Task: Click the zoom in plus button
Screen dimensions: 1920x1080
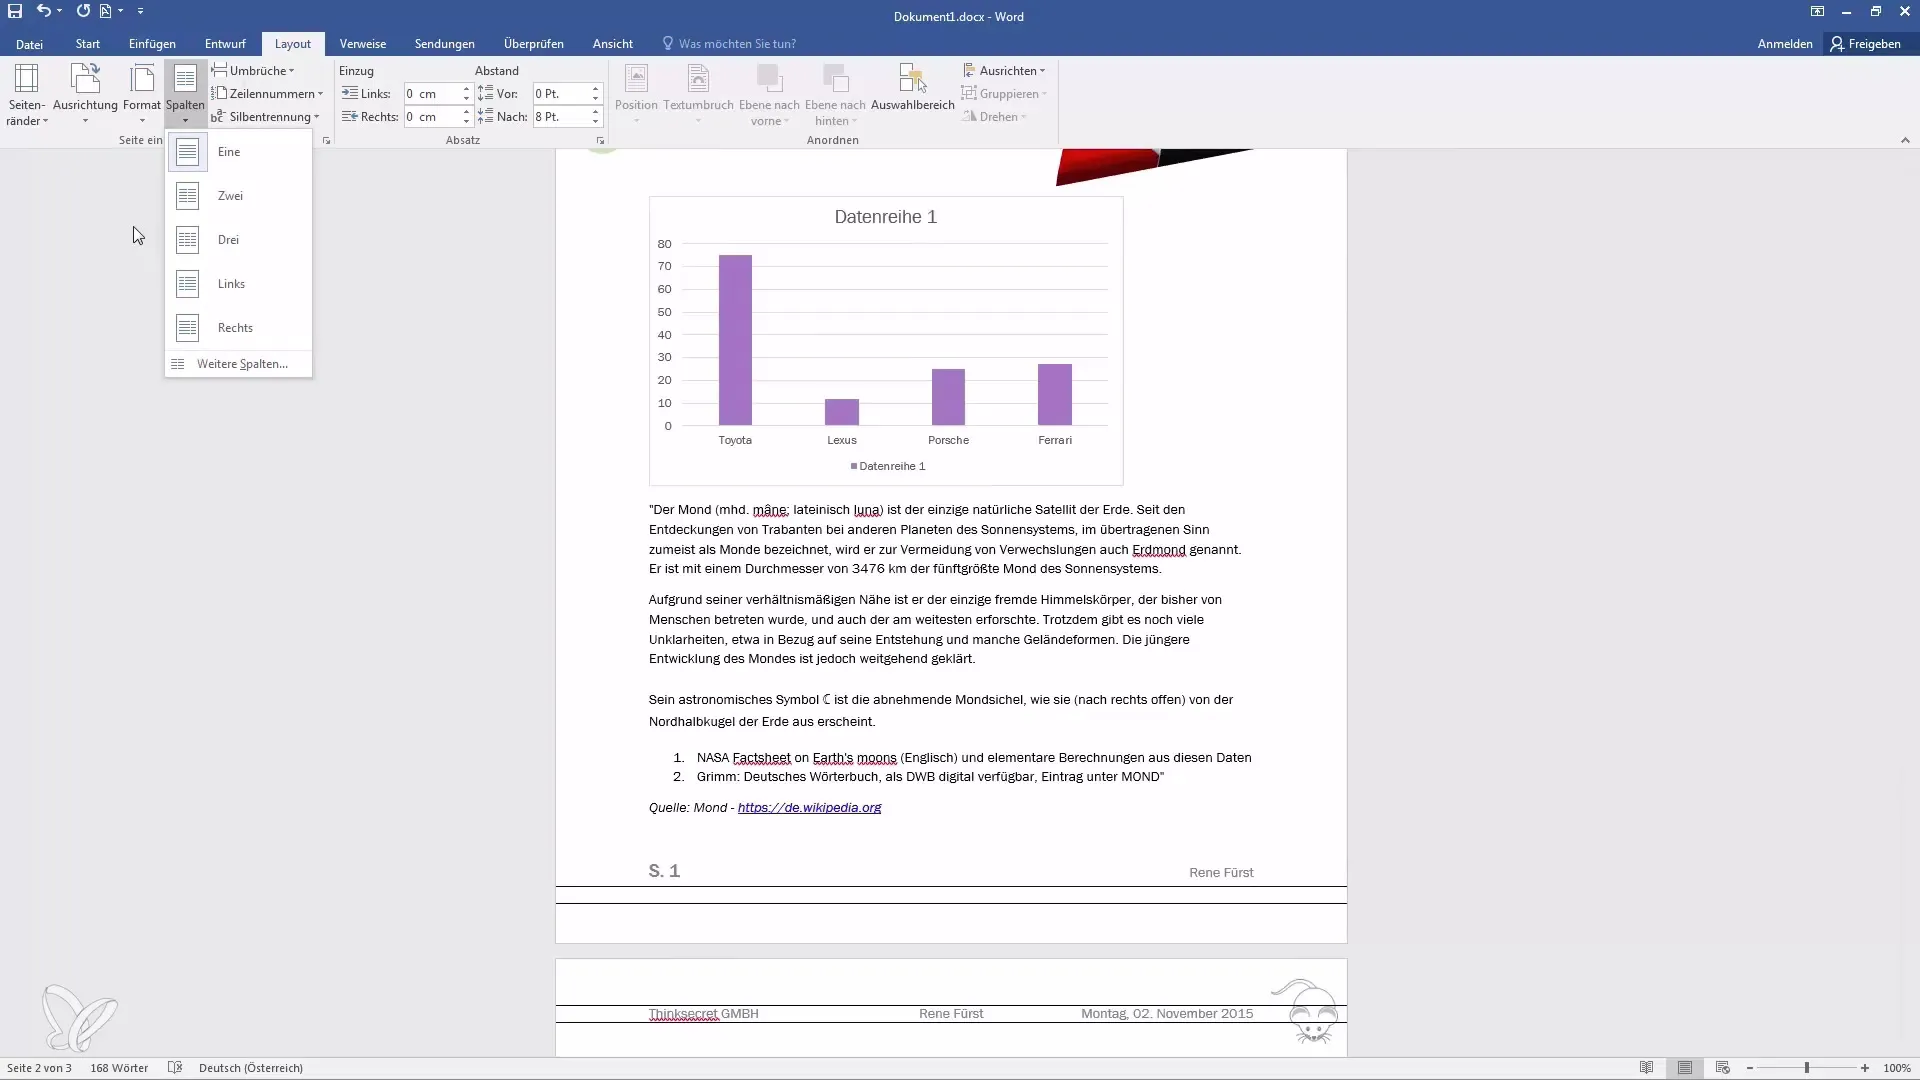Action: click(x=1865, y=1068)
